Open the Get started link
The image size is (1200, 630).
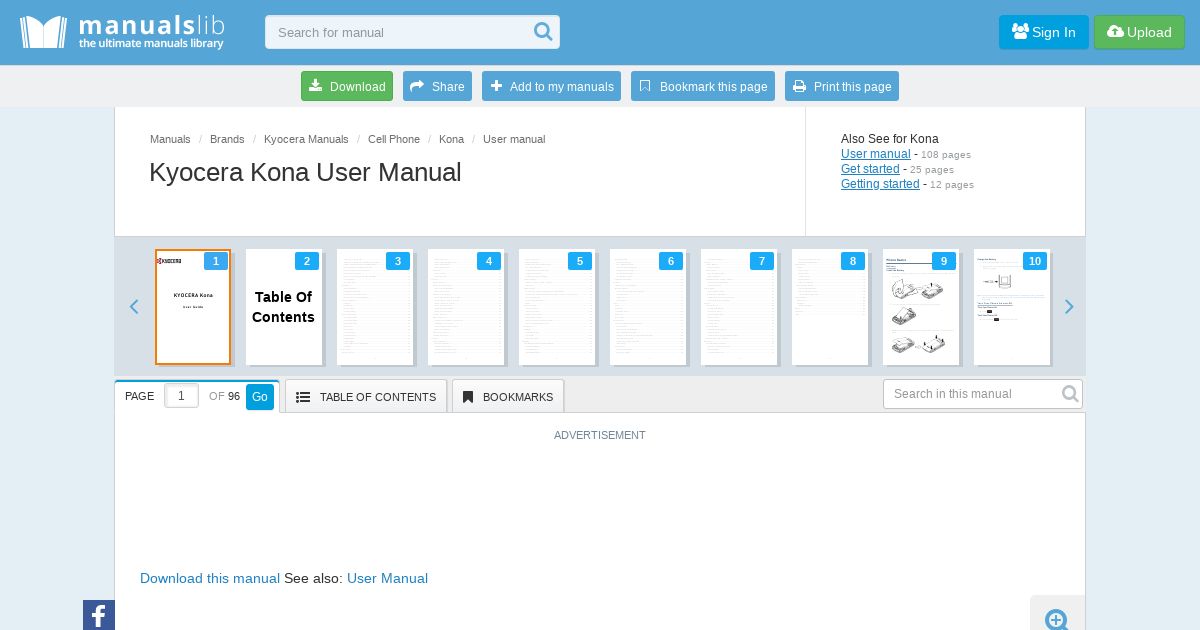[x=870, y=169]
